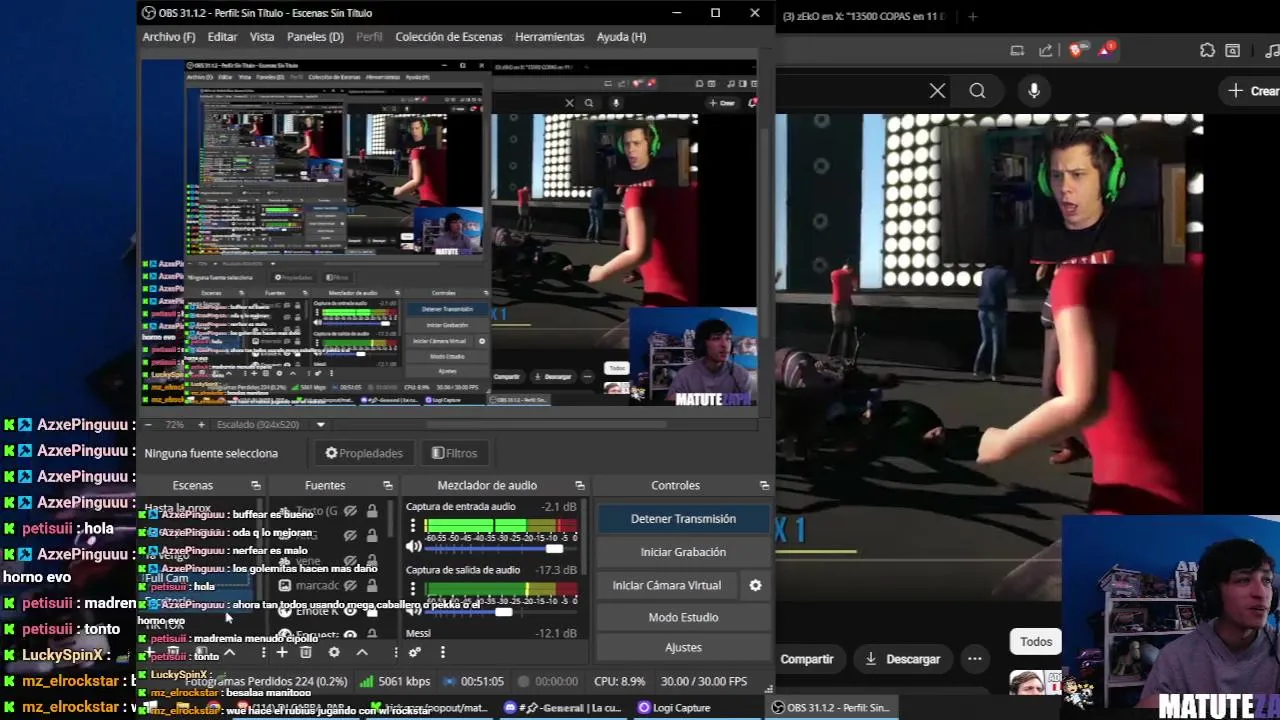This screenshot has height=720, width=1280.
Task: Select the Todos filter chip on YouTube
Action: [x=1036, y=642]
